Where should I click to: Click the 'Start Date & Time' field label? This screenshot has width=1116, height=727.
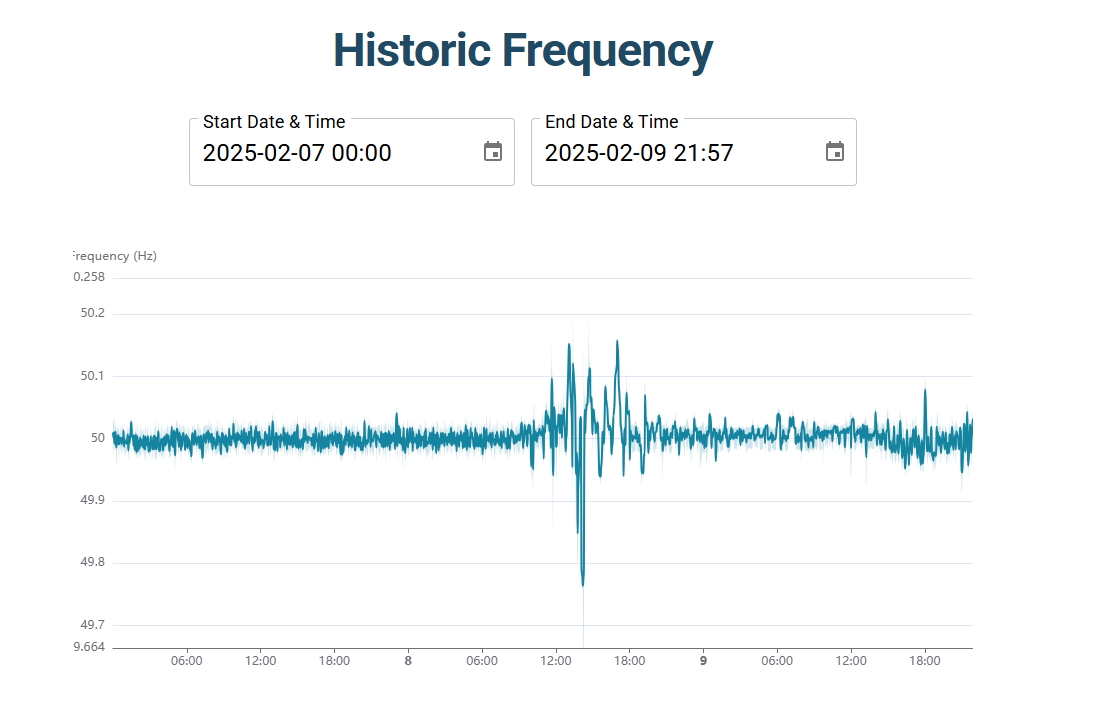coord(274,122)
